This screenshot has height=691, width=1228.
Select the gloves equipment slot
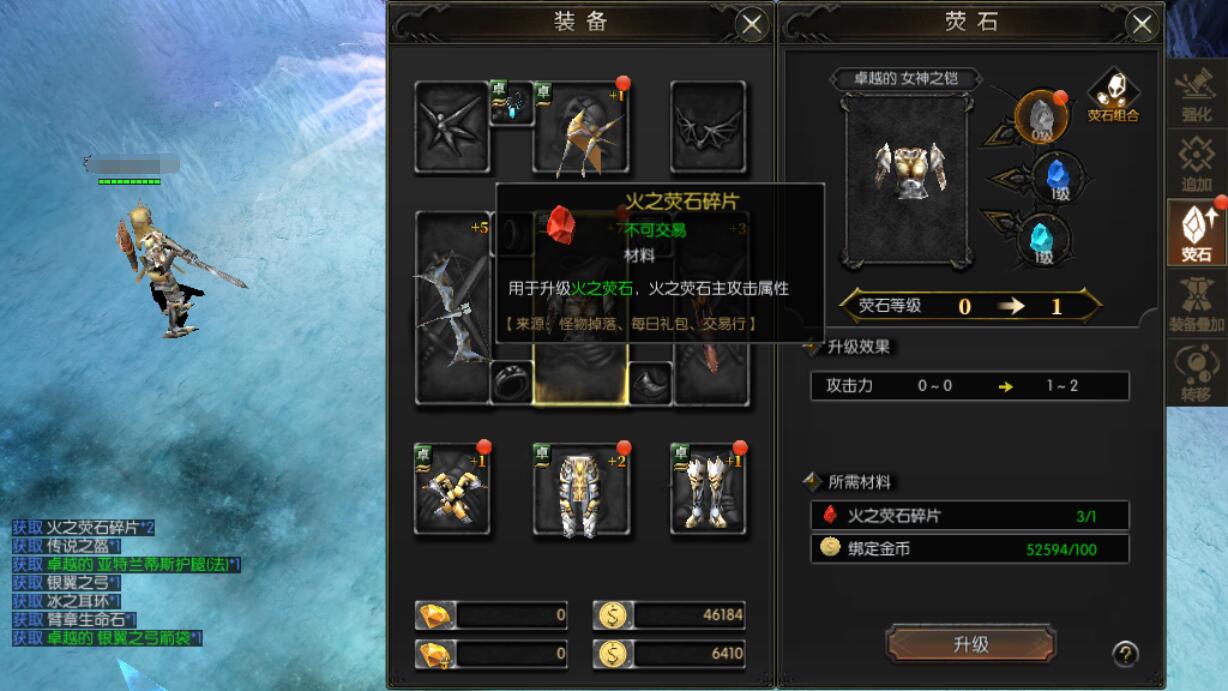tap(452, 489)
